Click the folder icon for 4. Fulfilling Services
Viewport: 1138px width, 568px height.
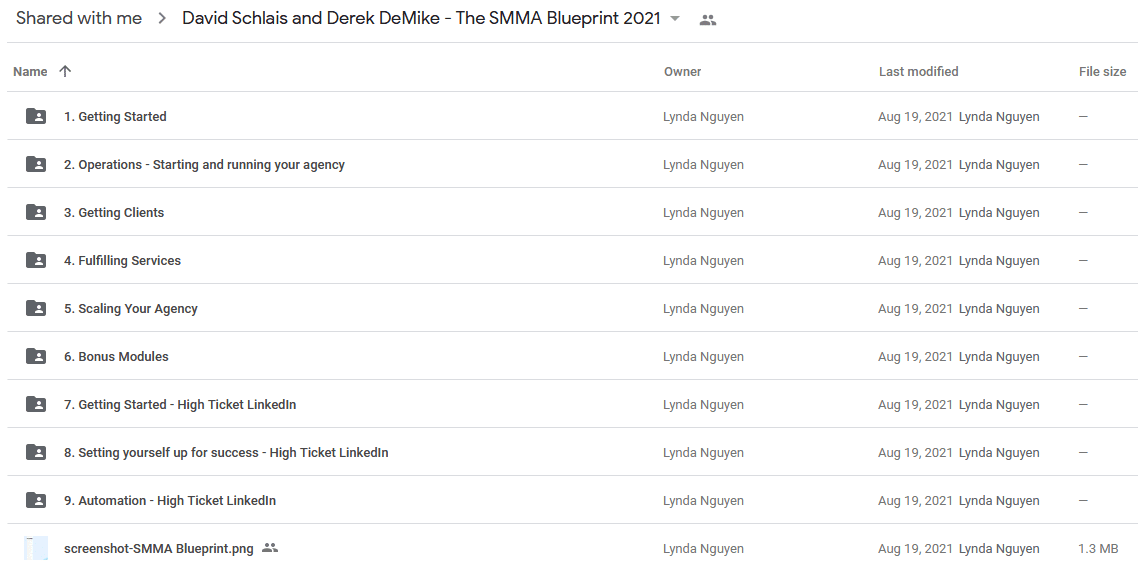tap(36, 260)
